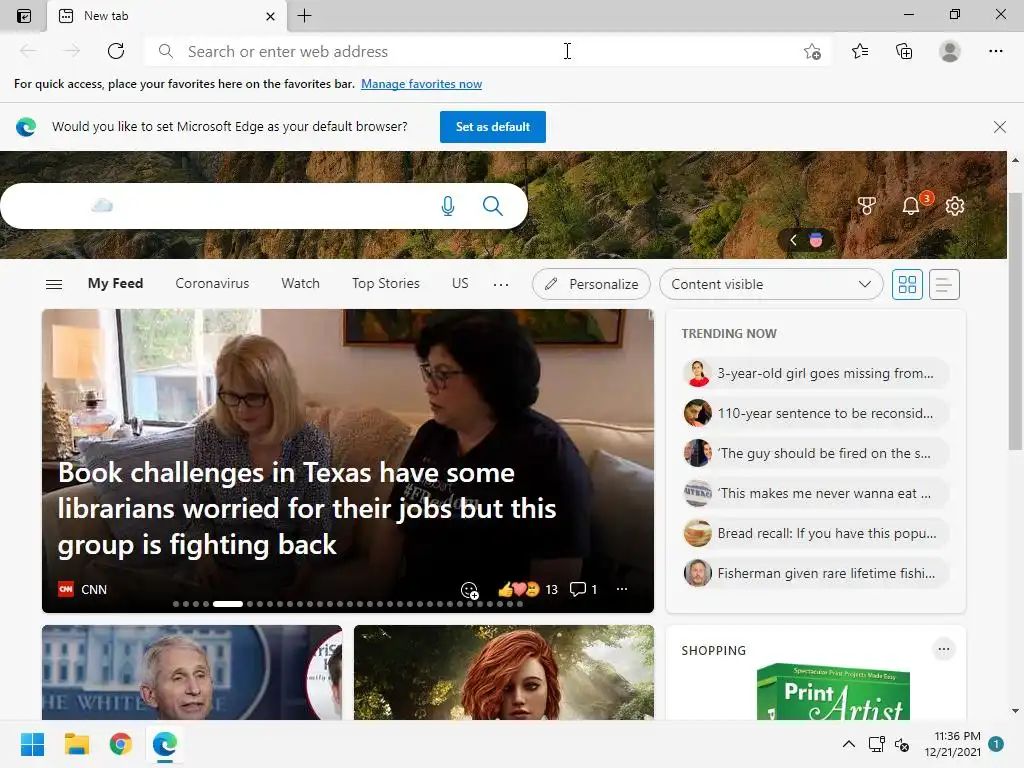Viewport: 1024px width, 768px height.
Task: Open the Favorites list icon
Action: (859, 51)
